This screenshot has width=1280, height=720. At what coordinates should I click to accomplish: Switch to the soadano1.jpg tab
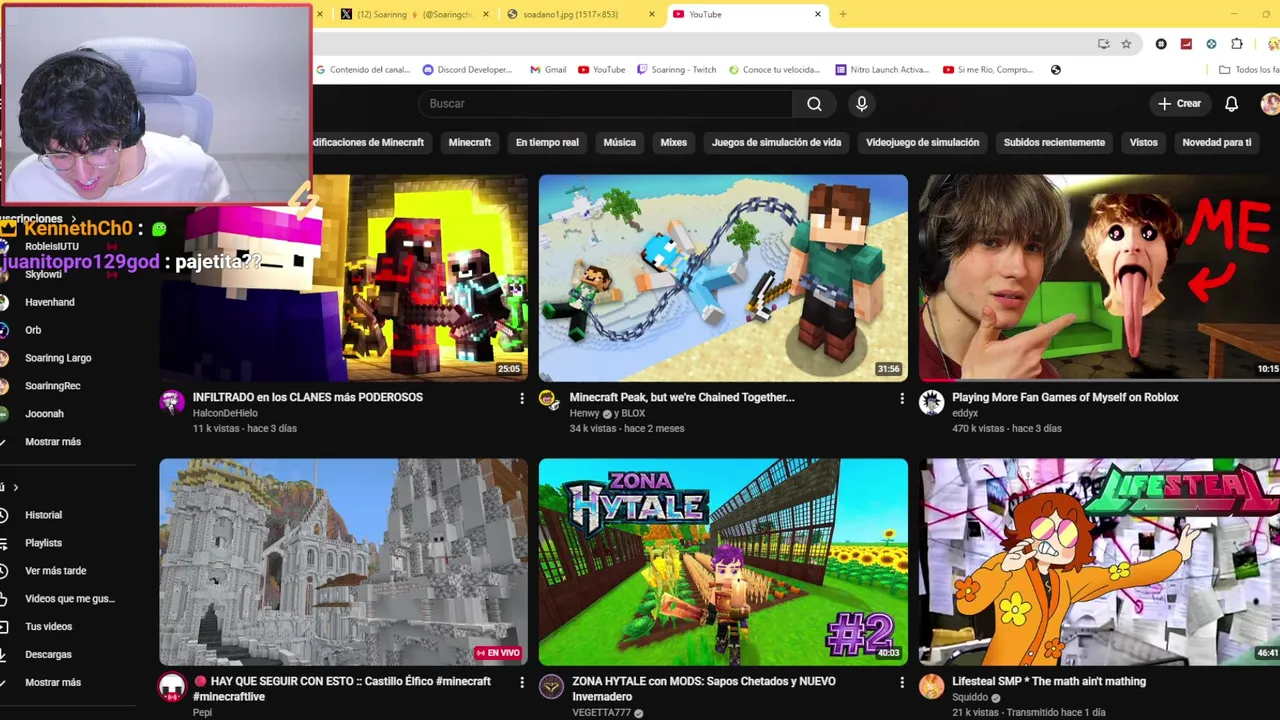(580, 14)
